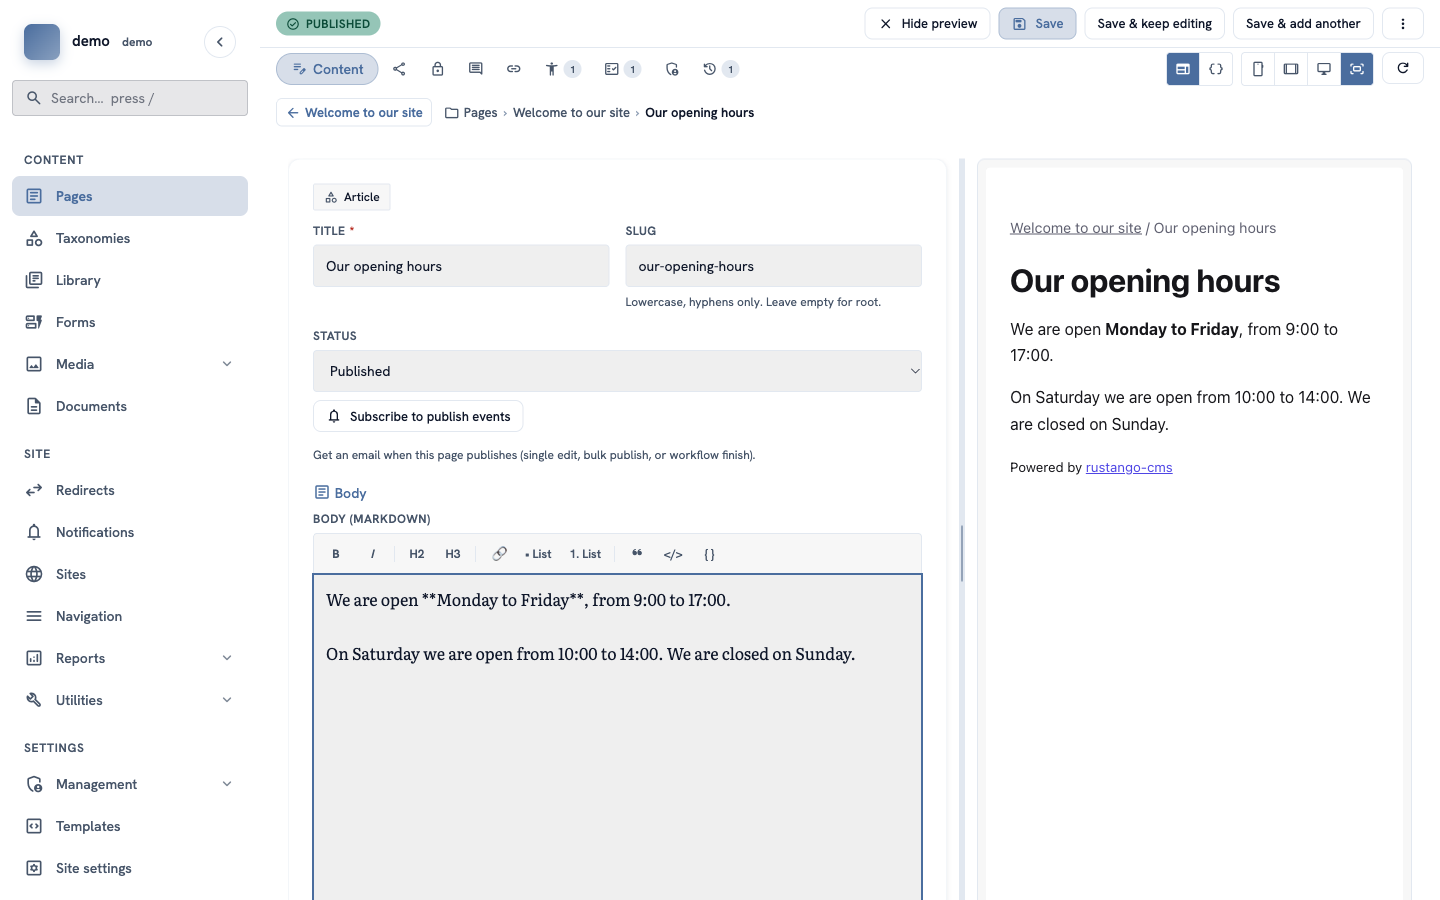This screenshot has height=900, width=1440.
Task: Set preview to fit full width
Action: pyautogui.click(x=1357, y=69)
